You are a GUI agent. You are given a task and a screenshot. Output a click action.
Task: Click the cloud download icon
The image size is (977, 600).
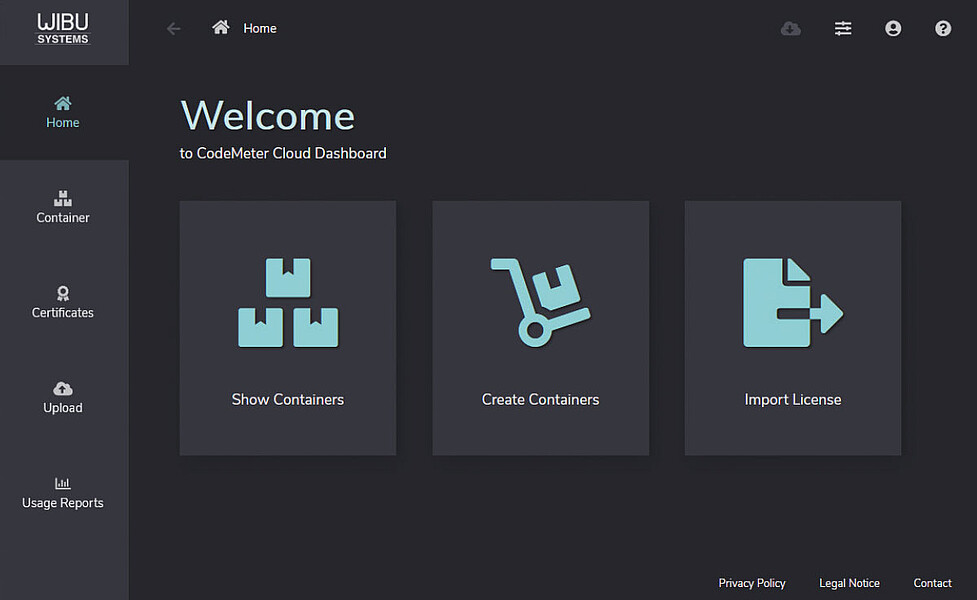pos(791,29)
